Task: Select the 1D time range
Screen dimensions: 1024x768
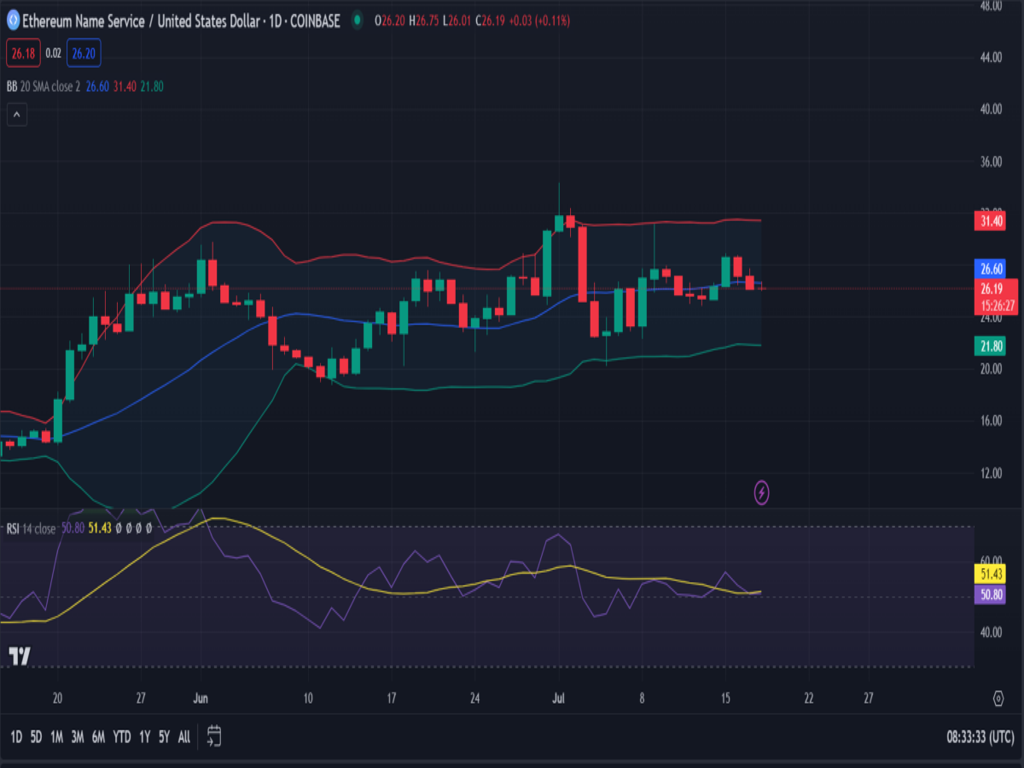Action: pos(16,737)
